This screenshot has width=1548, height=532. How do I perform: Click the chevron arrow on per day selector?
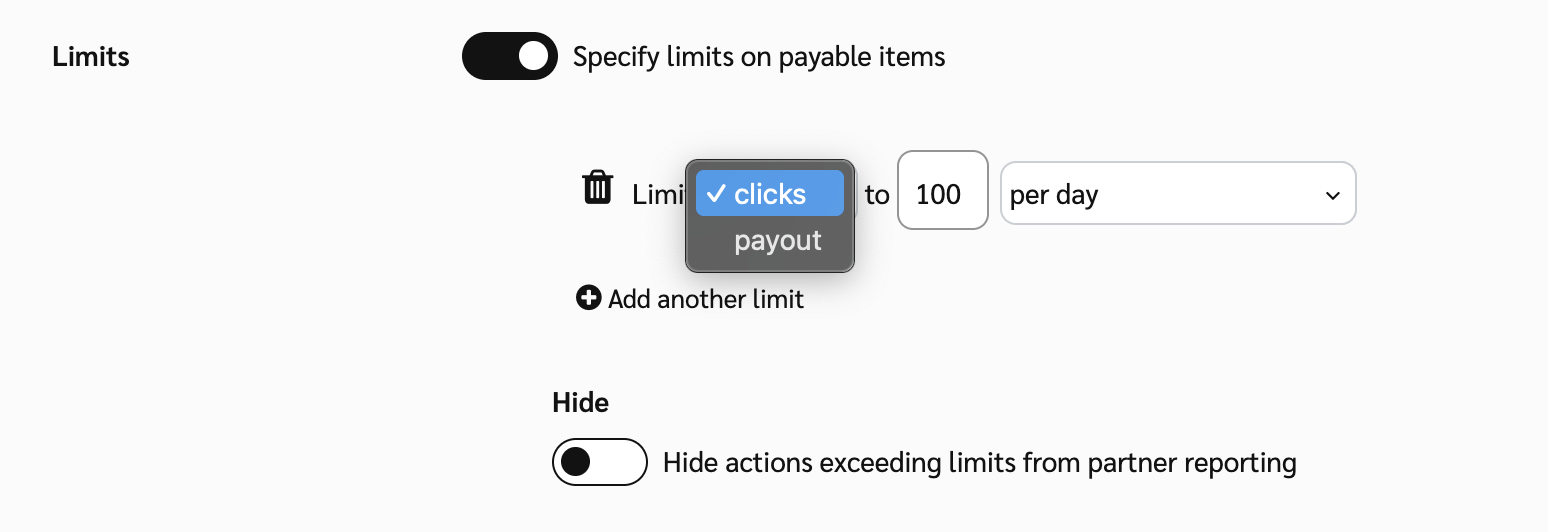pyautogui.click(x=1332, y=195)
